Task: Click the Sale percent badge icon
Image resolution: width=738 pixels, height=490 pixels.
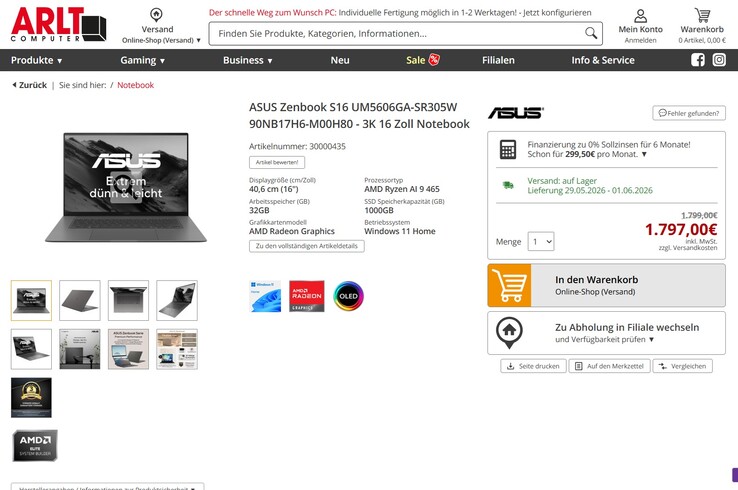Action: (x=434, y=60)
